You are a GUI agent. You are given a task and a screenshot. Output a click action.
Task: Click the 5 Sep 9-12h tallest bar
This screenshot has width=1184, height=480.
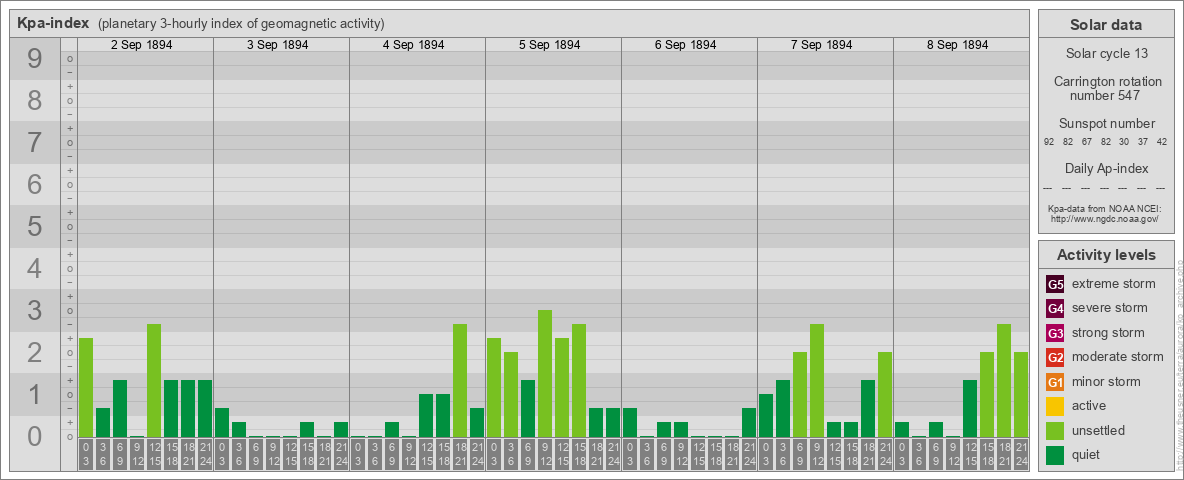(544, 374)
